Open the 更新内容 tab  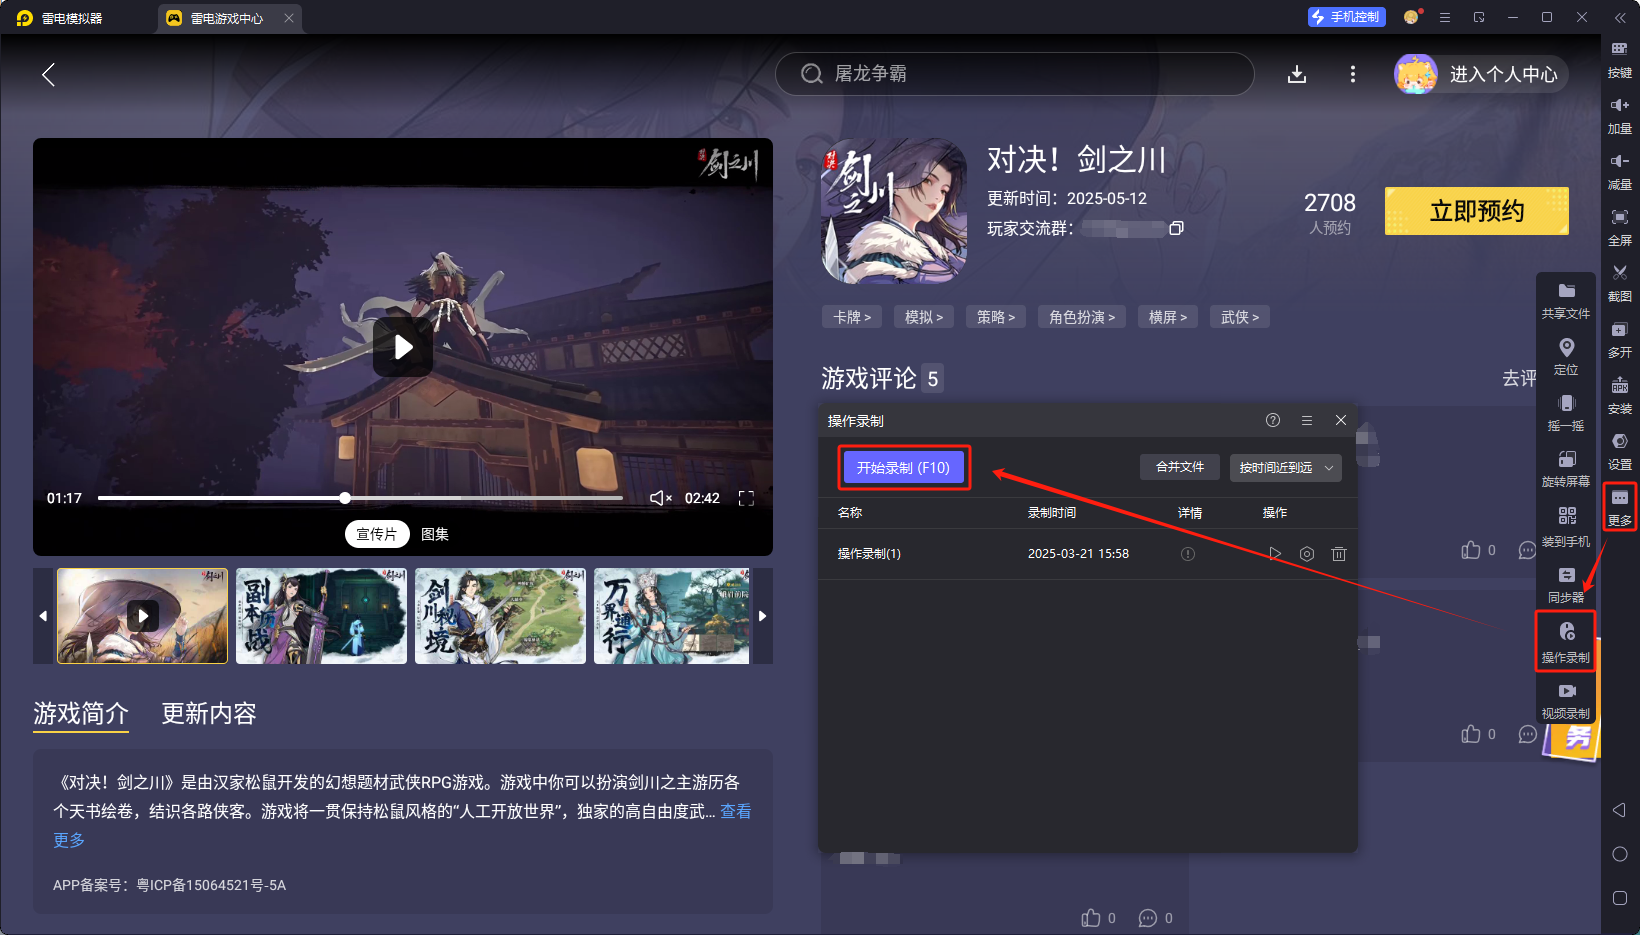(x=209, y=714)
